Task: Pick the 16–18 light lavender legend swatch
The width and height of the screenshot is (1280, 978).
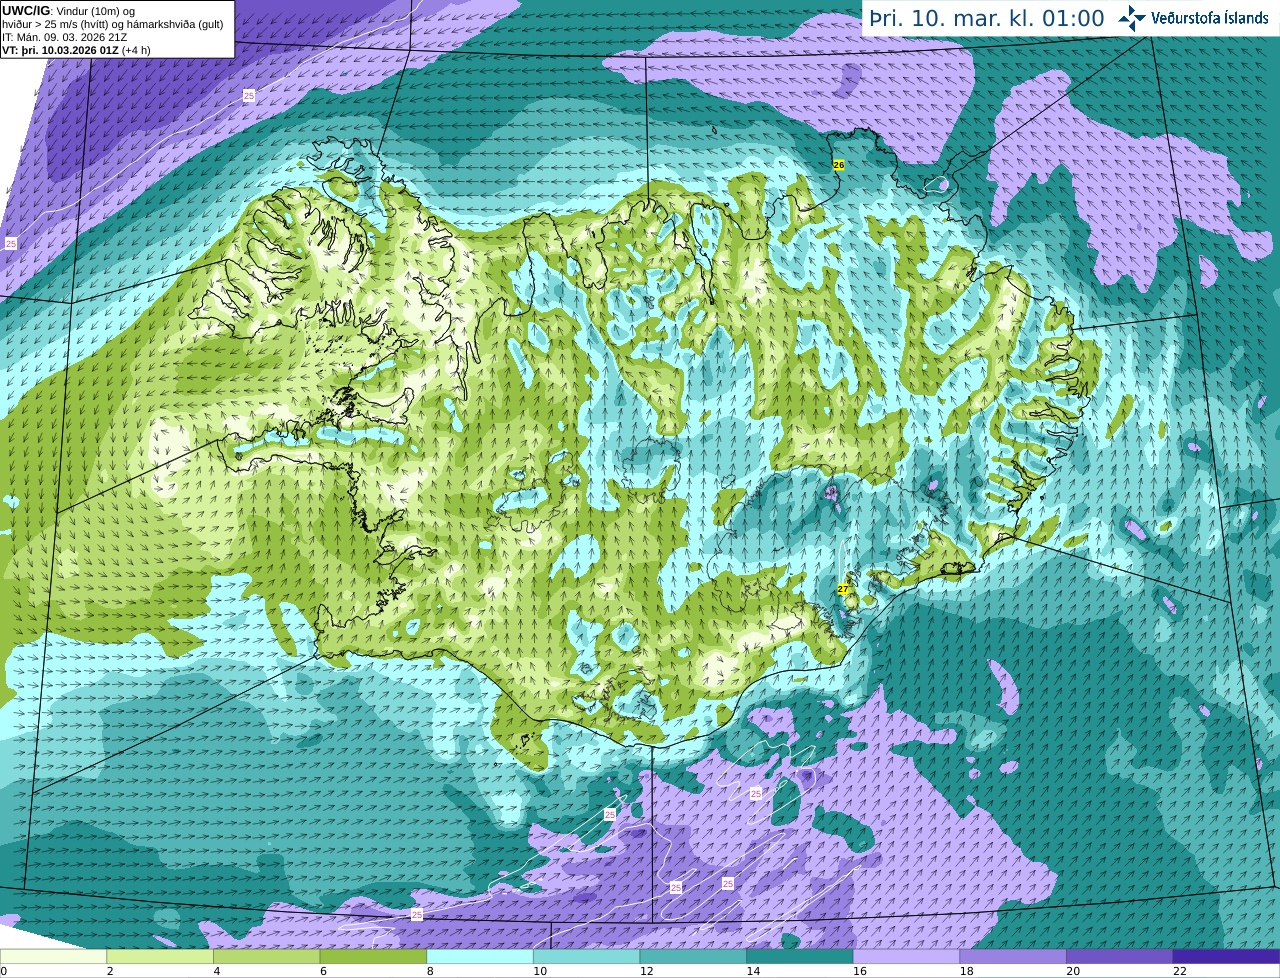Action: pos(906,956)
